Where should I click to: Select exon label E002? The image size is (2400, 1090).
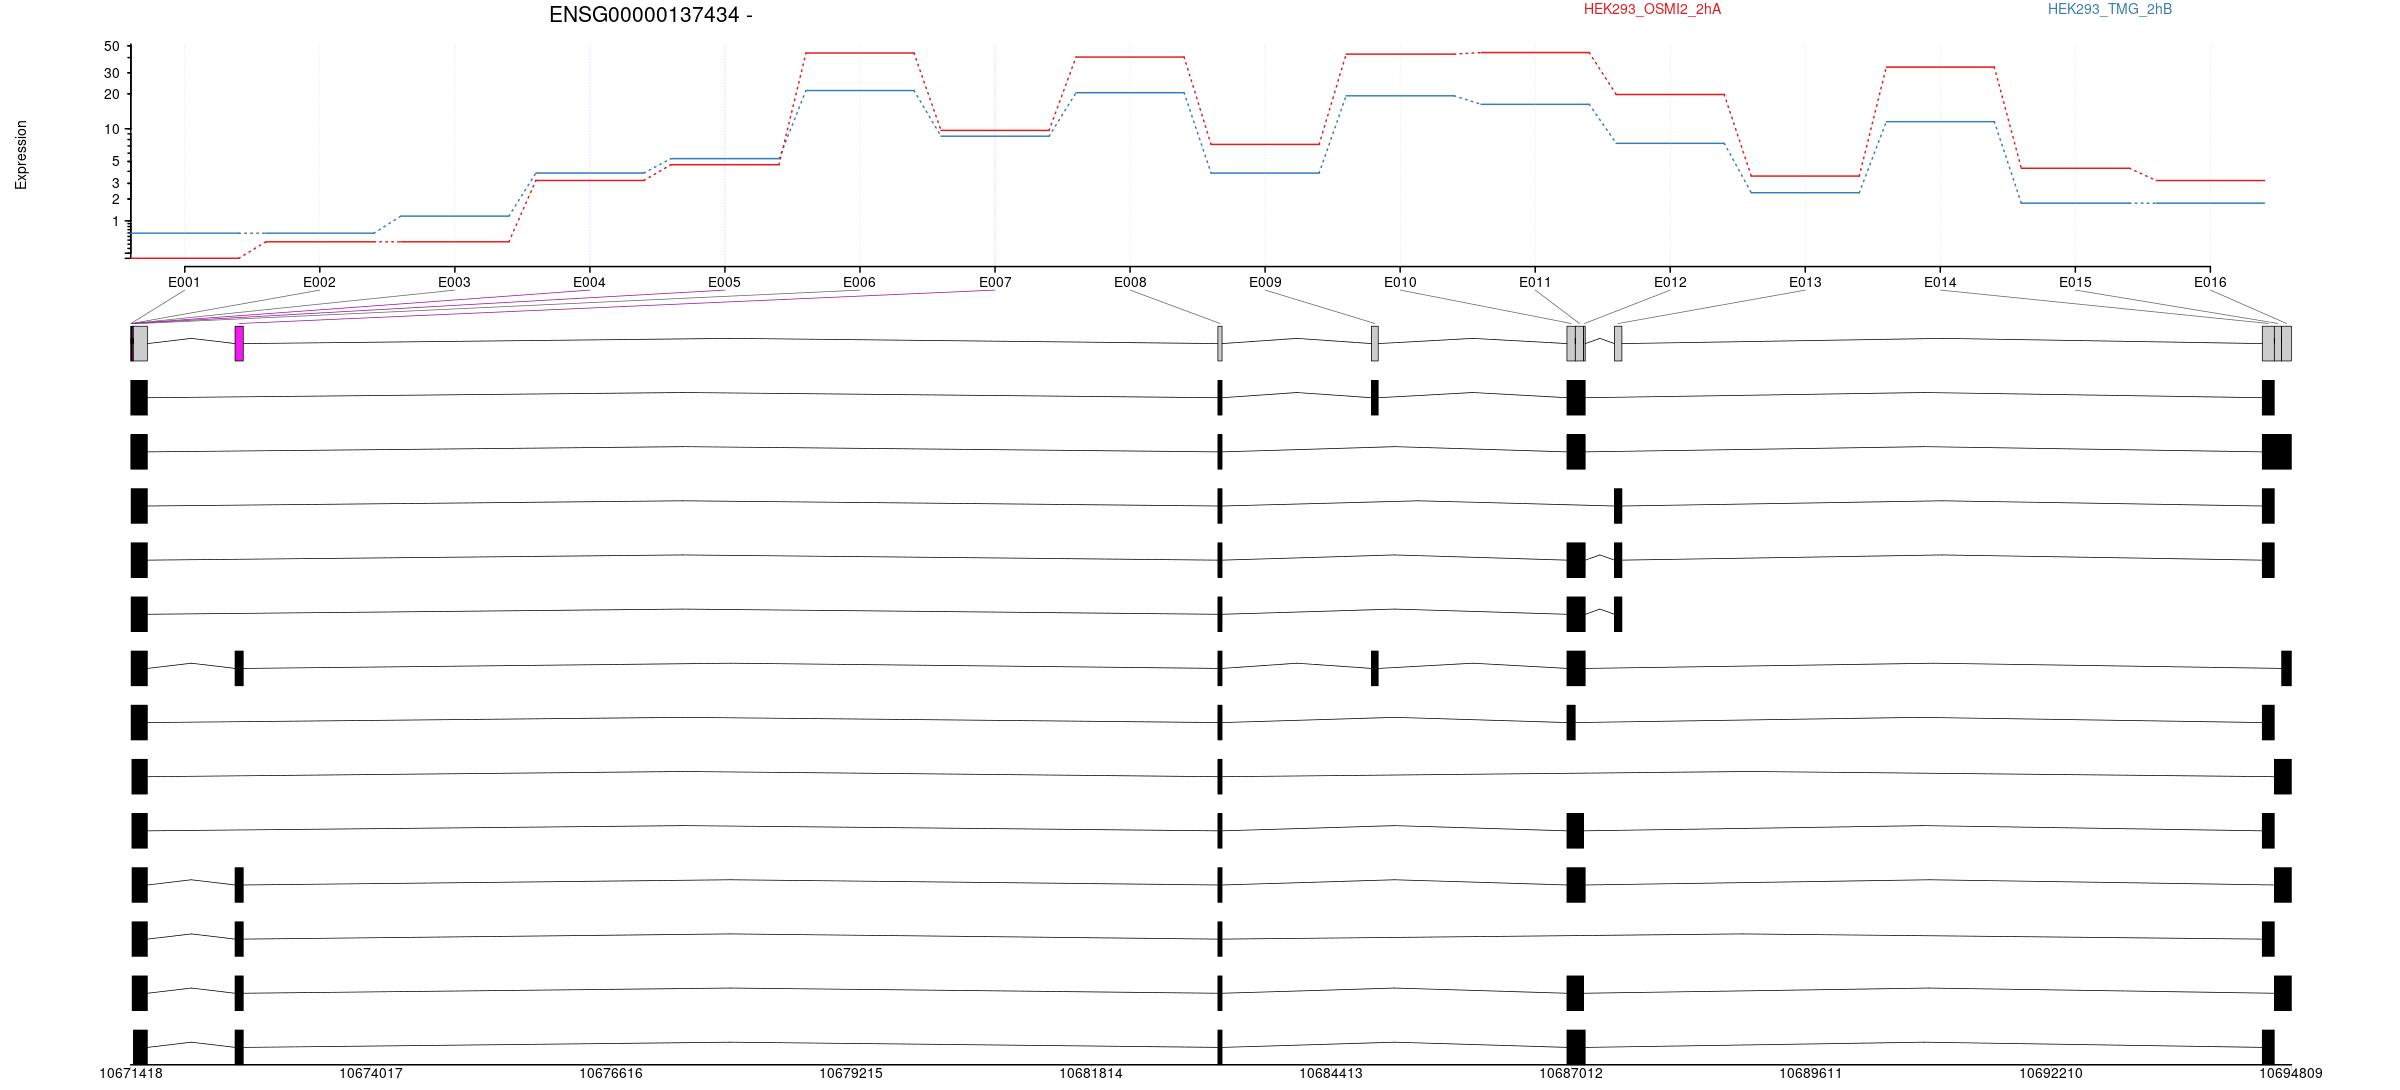[x=319, y=282]
